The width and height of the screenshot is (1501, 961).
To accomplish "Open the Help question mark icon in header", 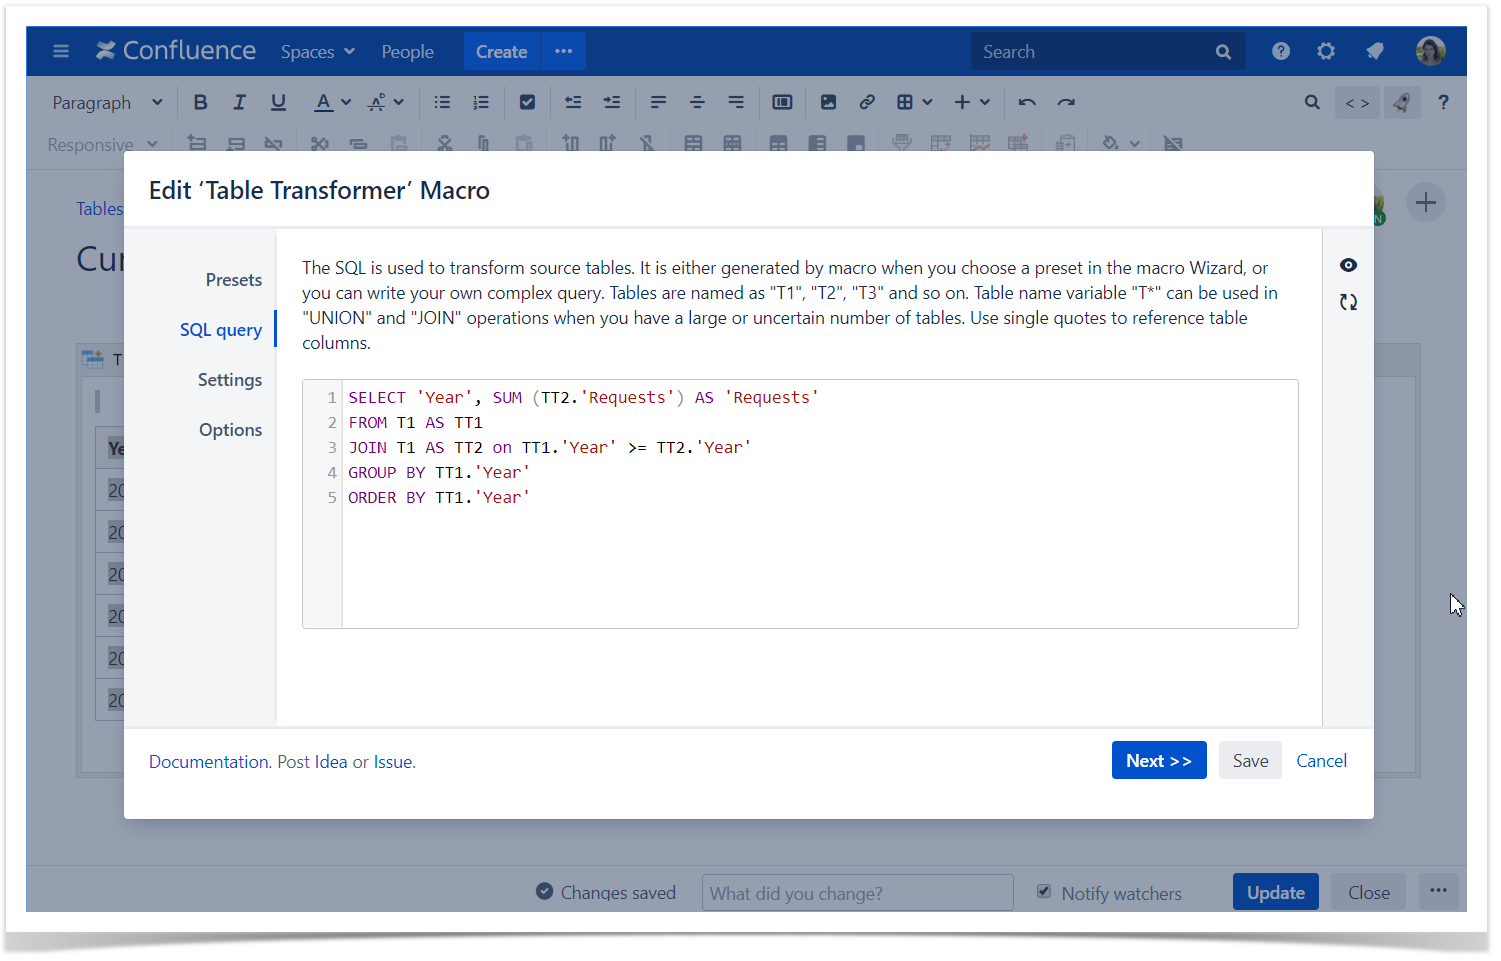I will (x=1280, y=51).
